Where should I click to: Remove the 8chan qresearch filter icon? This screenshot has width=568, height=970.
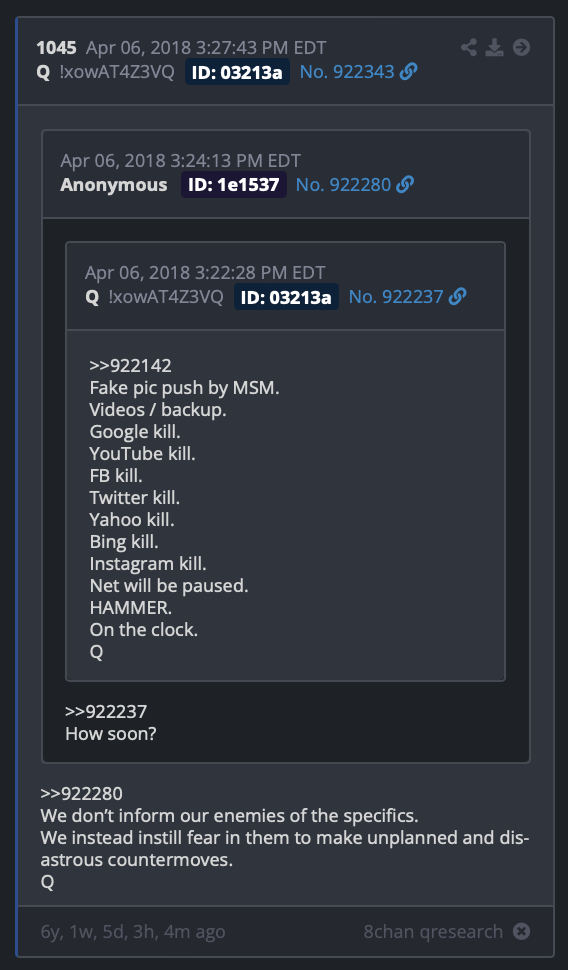point(522,931)
